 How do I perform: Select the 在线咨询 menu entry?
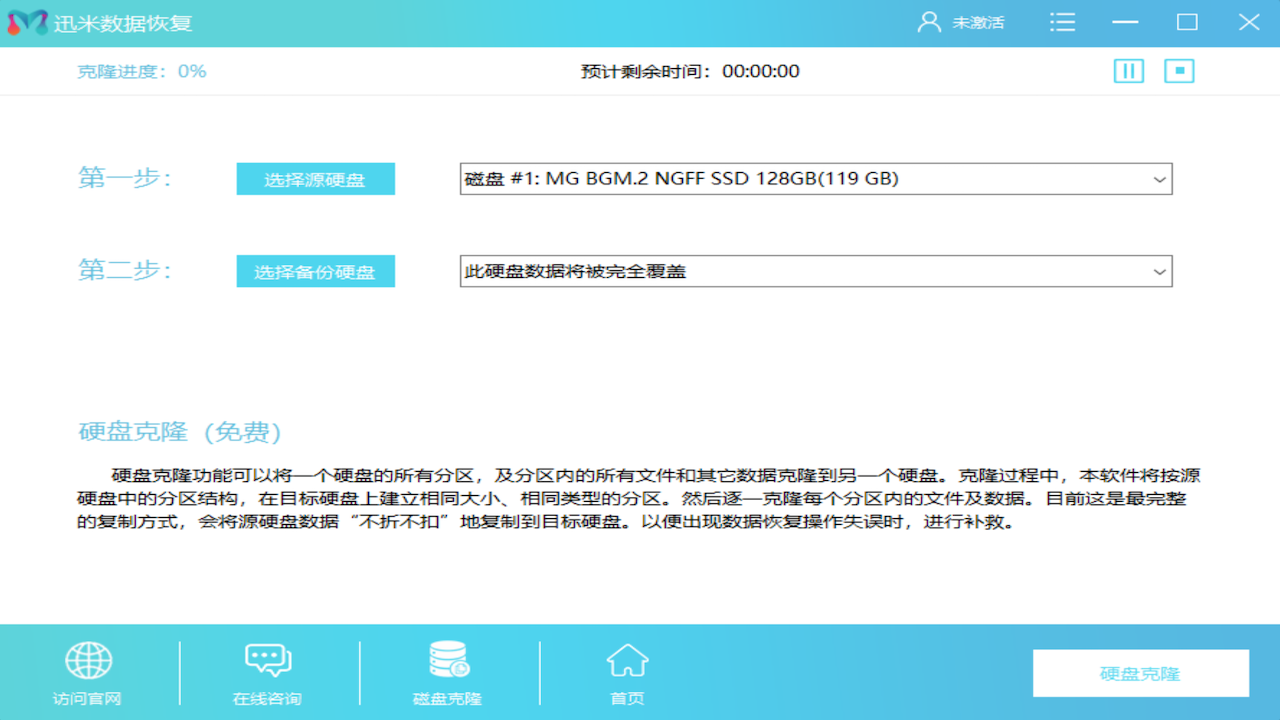pyautogui.click(x=268, y=672)
